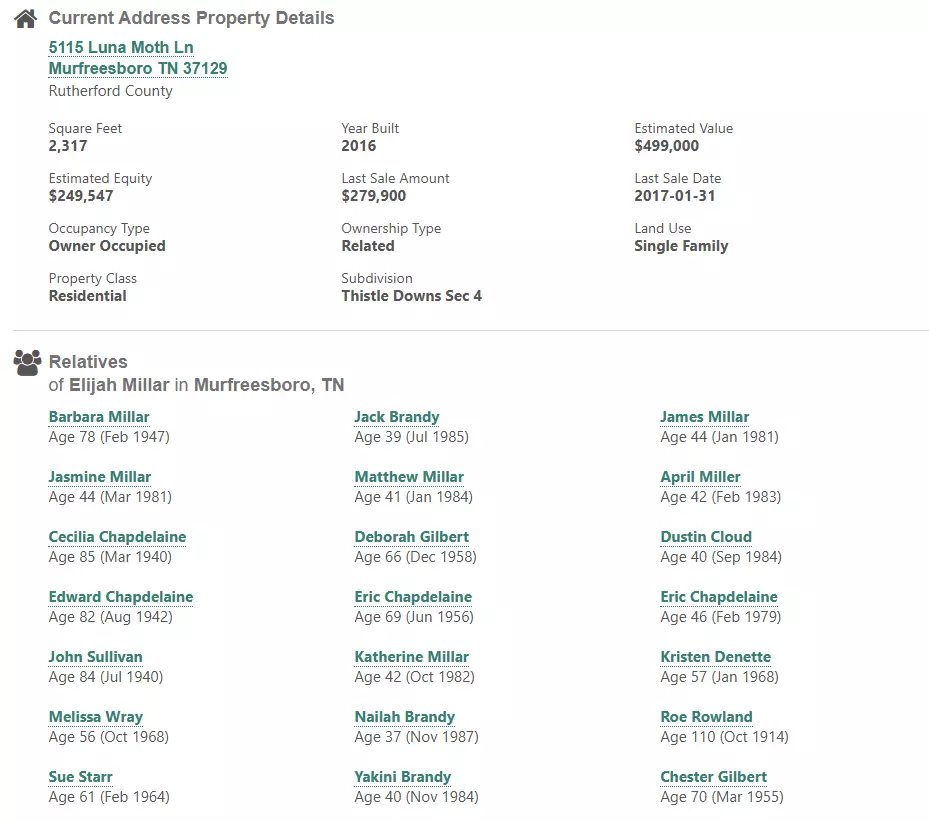The image size is (929, 821).
Task: Select the subdivision Thistle Downs Sec 4
Action: (412, 296)
